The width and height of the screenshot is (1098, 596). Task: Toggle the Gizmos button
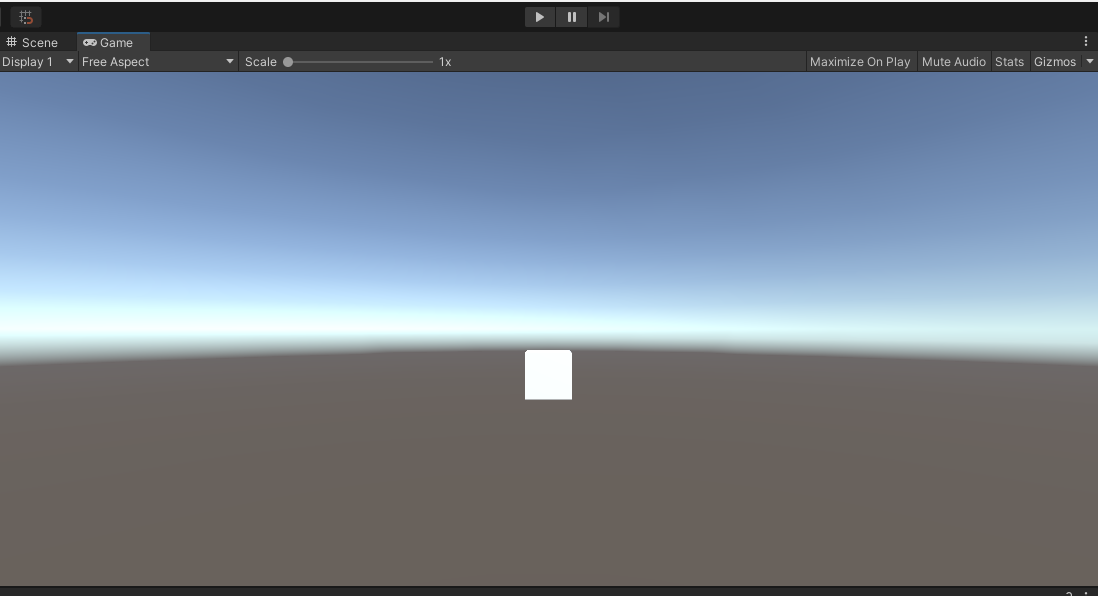tap(1054, 62)
